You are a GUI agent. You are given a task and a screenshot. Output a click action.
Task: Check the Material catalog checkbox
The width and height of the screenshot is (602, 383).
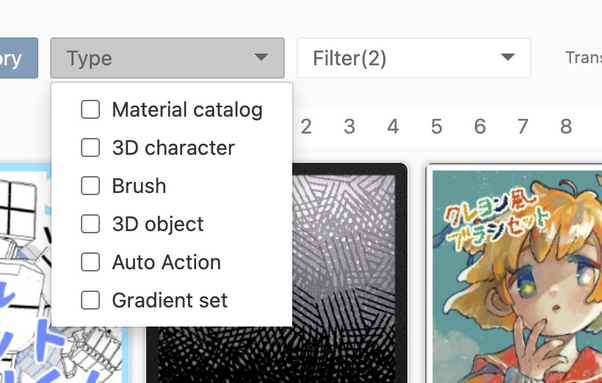click(x=91, y=109)
